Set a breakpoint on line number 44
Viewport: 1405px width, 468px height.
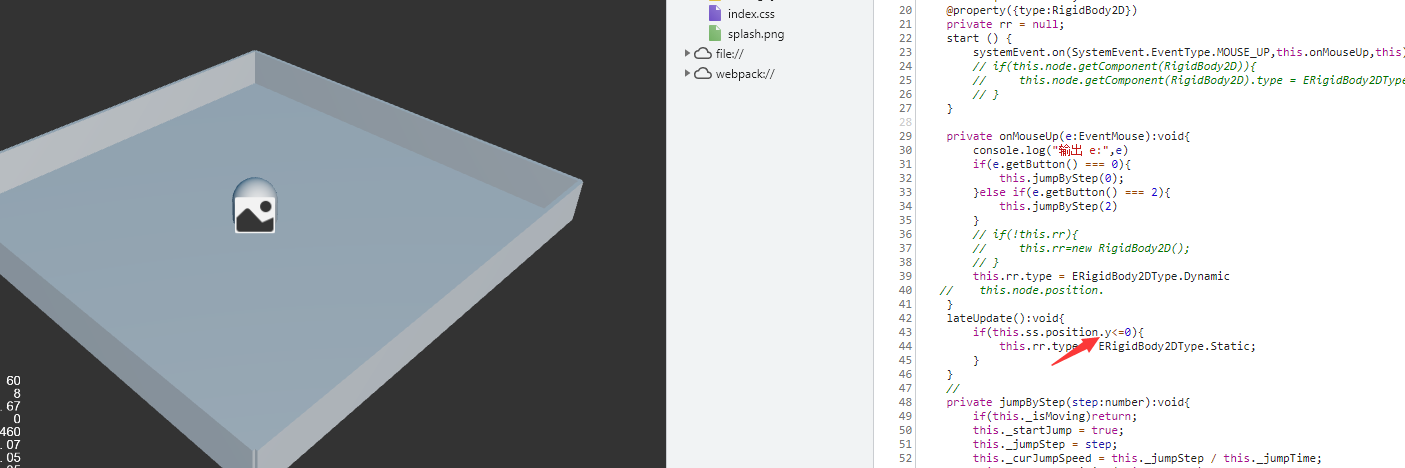coord(905,346)
